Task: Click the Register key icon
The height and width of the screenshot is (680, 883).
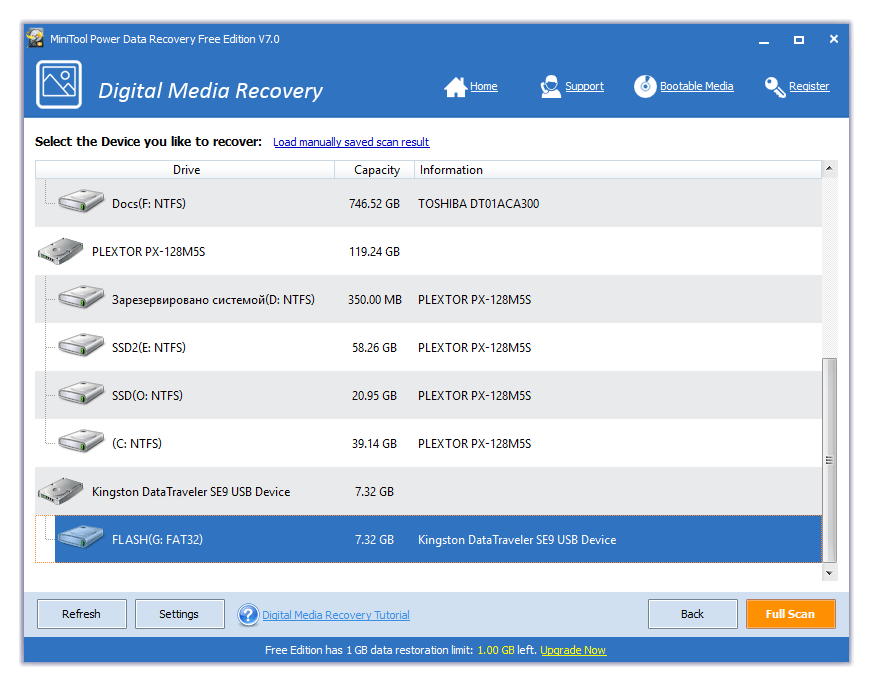Action: click(775, 87)
